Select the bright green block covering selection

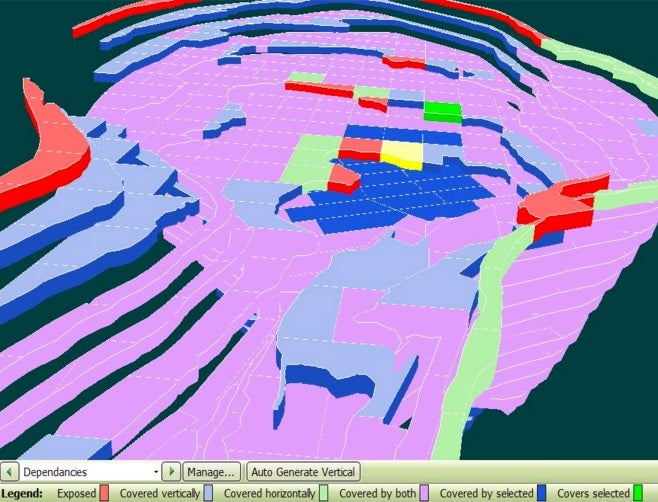point(443,112)
